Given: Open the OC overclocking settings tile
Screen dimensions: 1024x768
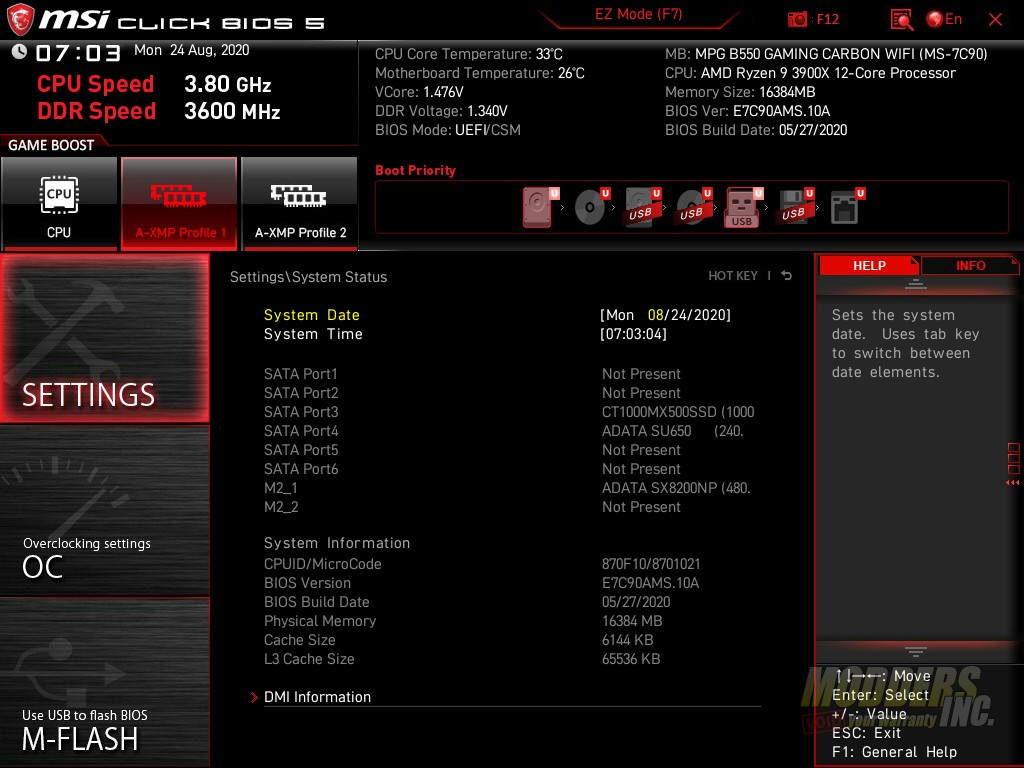Looking at the screenshot, I should (x=104, y=511).
